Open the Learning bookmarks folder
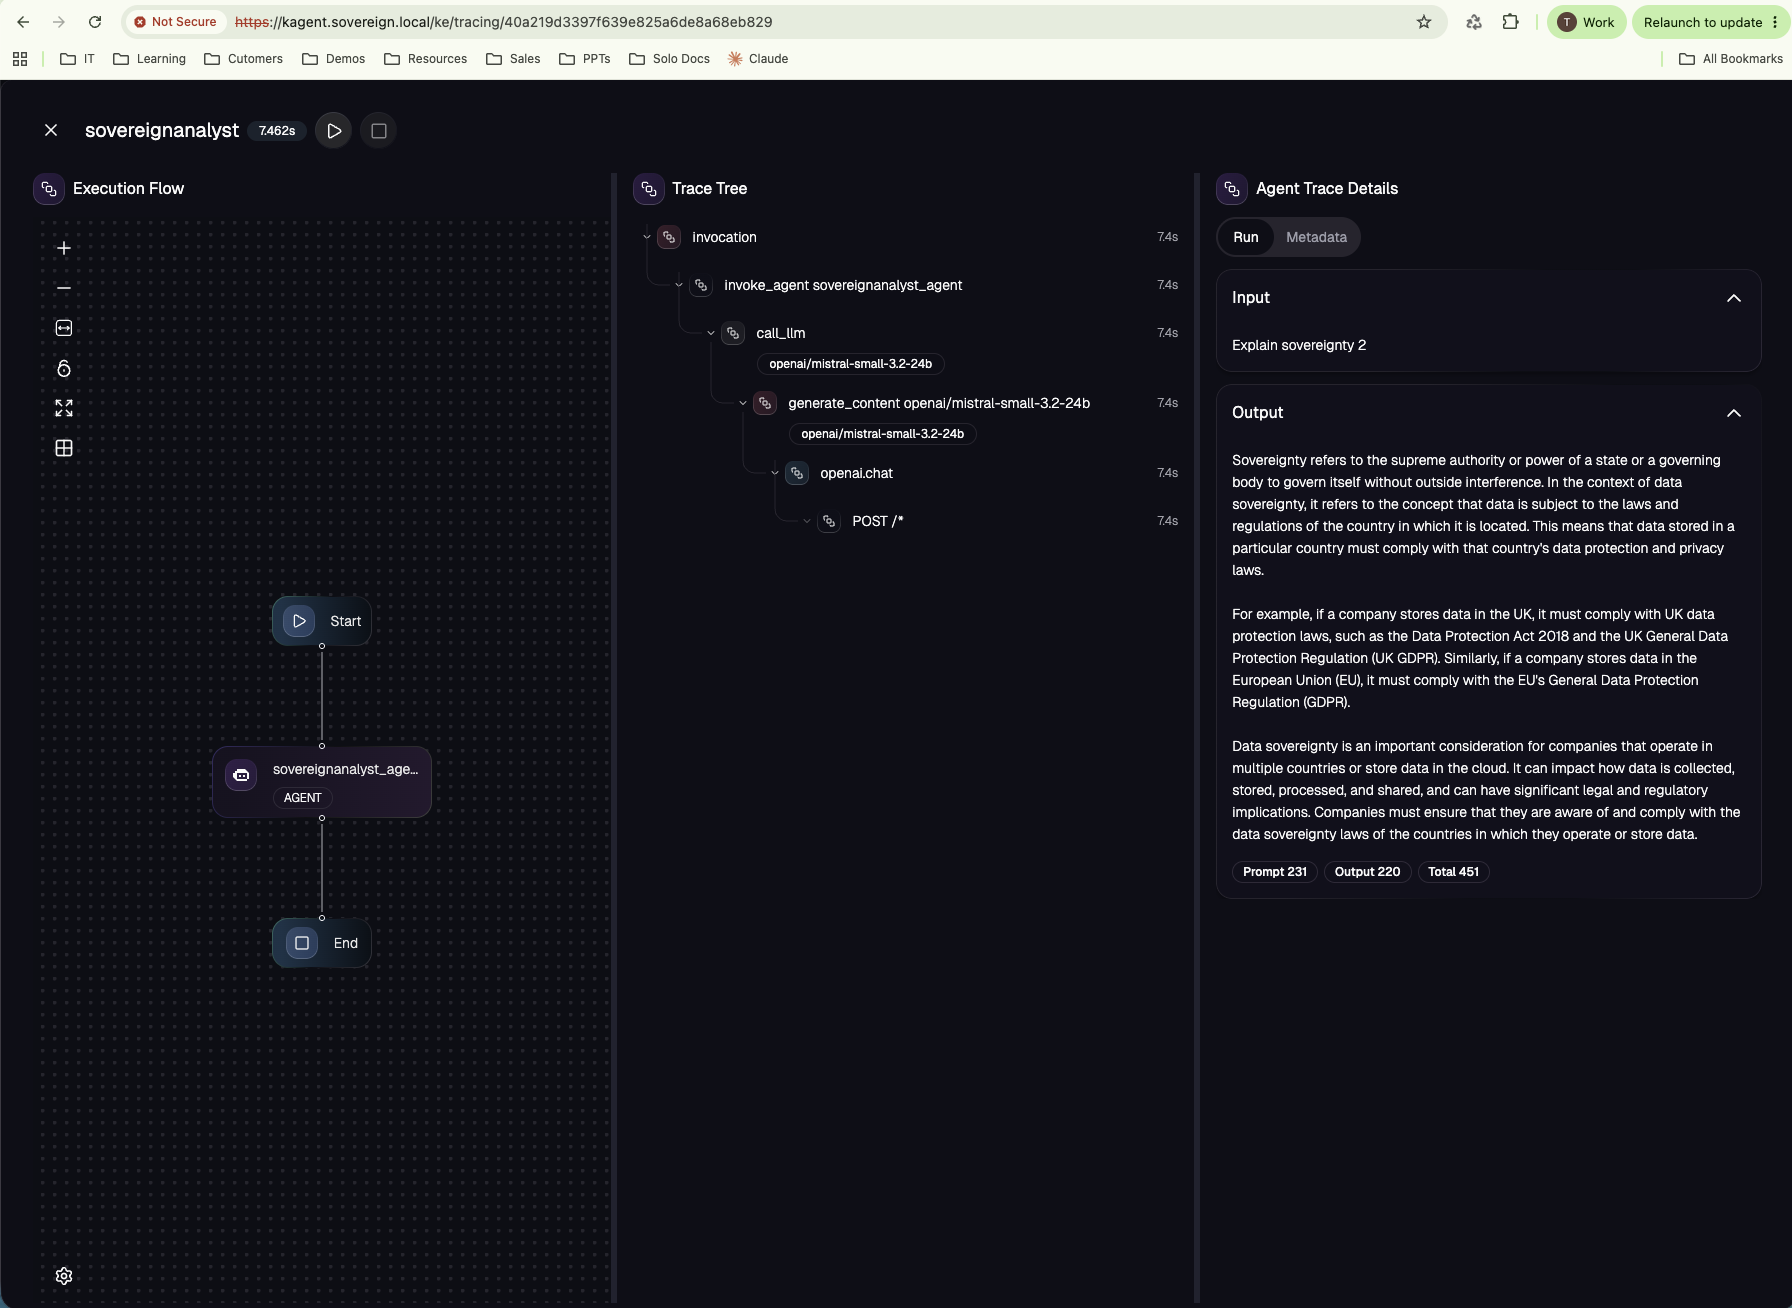The height and width of the screenshot is (1308, 1792). 149,59
